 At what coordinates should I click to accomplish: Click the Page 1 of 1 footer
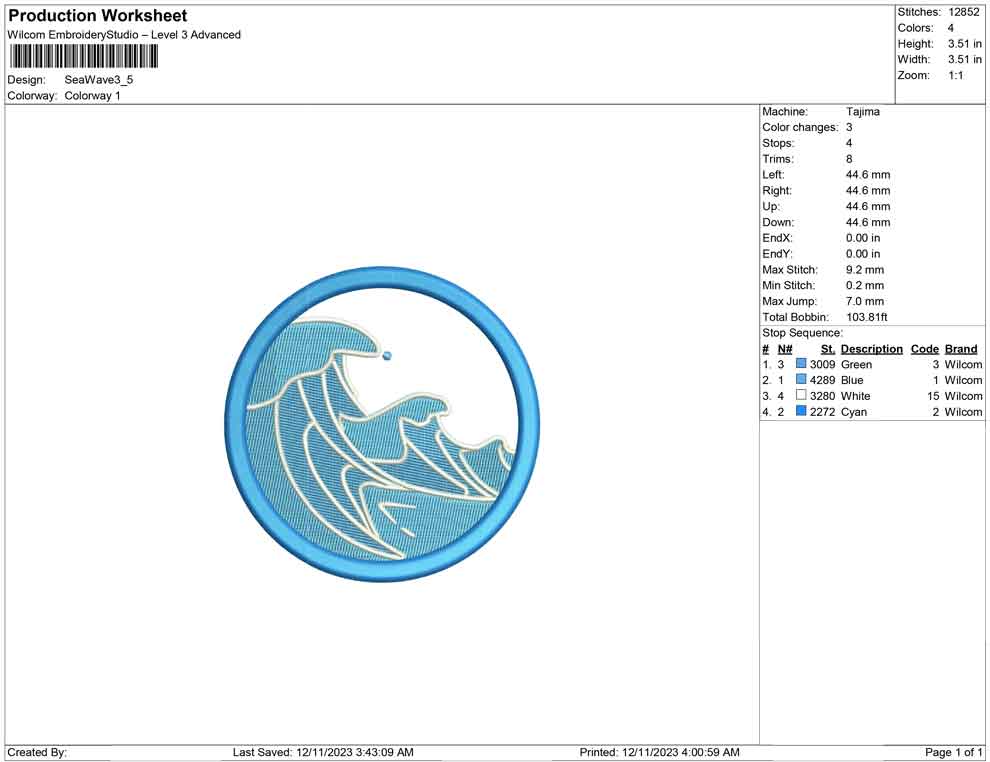(x=954, y=752)
